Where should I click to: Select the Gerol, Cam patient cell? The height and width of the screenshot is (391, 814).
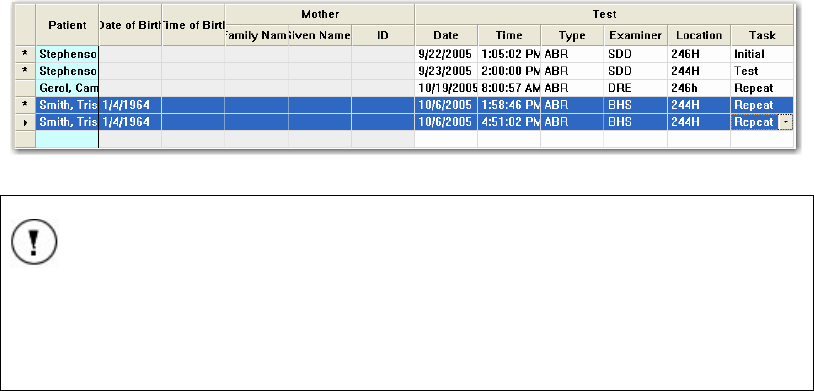coord(67,88)
